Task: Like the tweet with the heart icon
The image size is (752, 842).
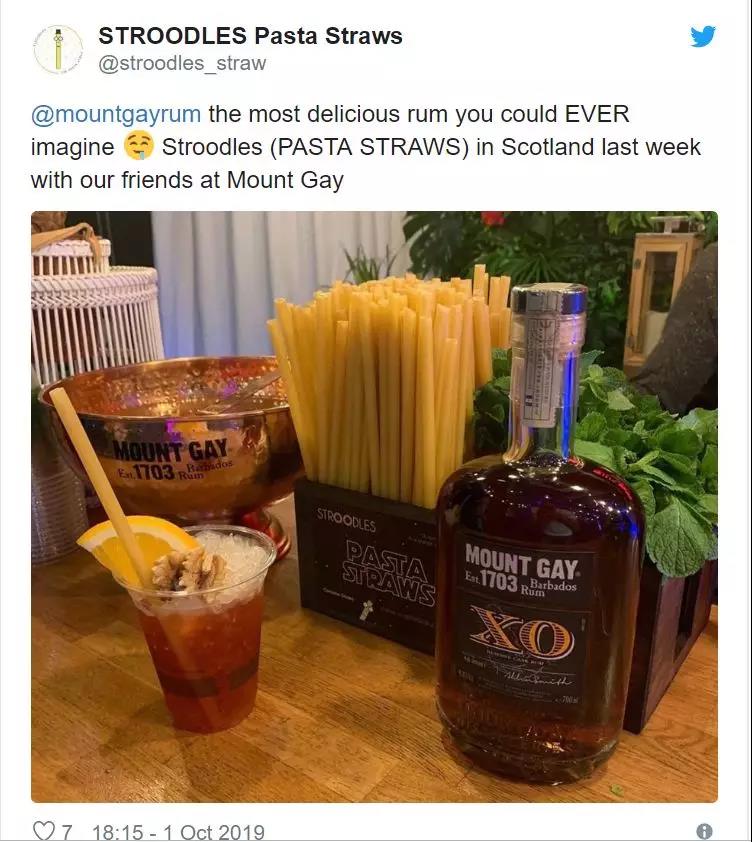Action: (x=43, y=830)
